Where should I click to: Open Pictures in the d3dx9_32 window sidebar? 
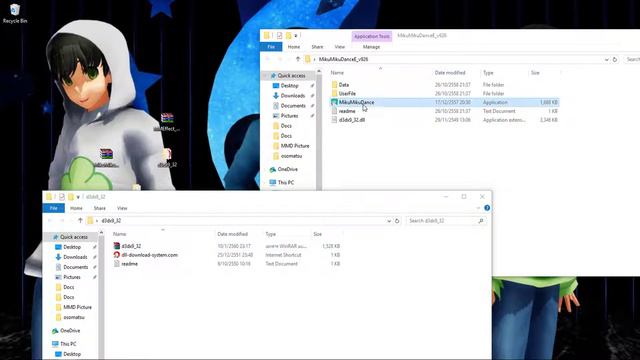pos(72,277)
